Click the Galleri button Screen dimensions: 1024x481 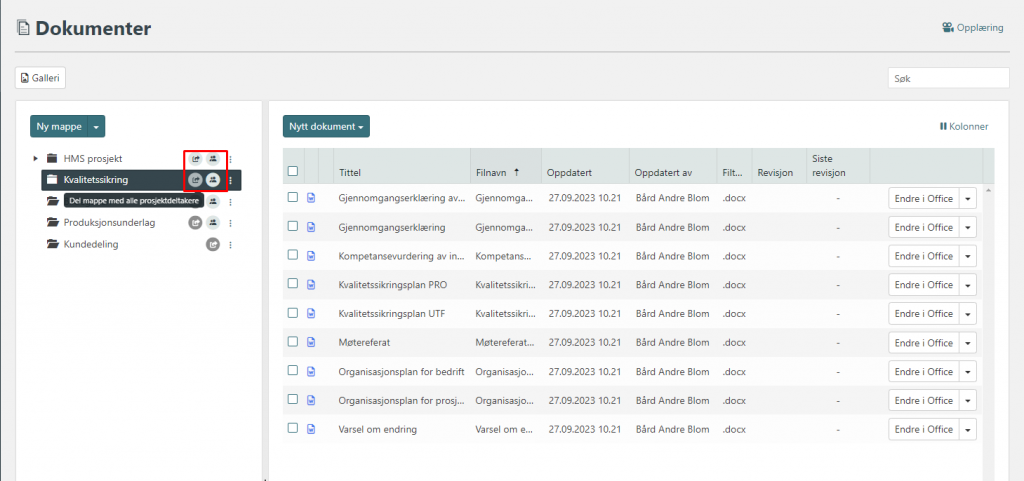pos(40,78)
